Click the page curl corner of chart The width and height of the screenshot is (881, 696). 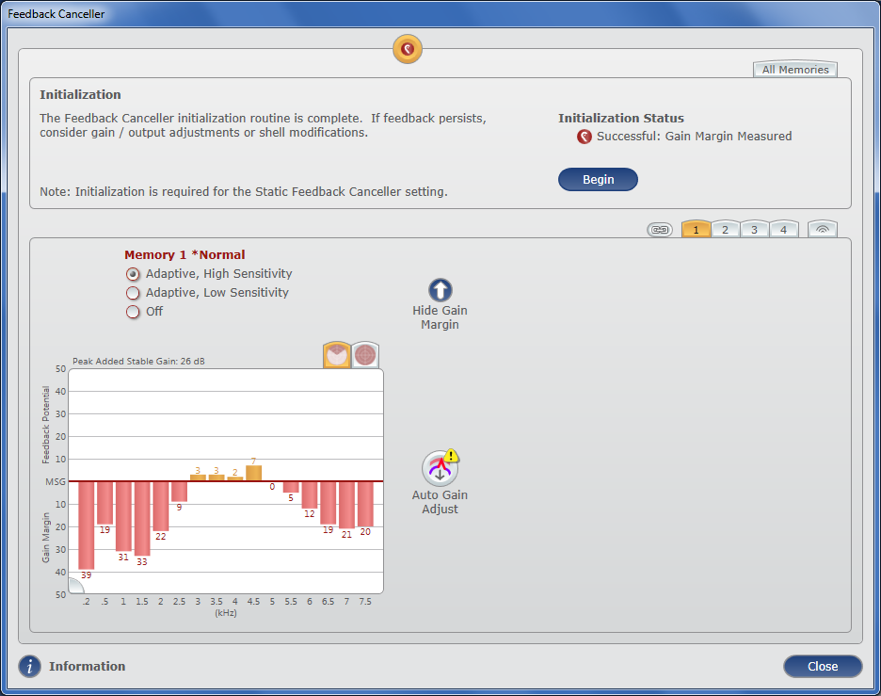point(76,585)
